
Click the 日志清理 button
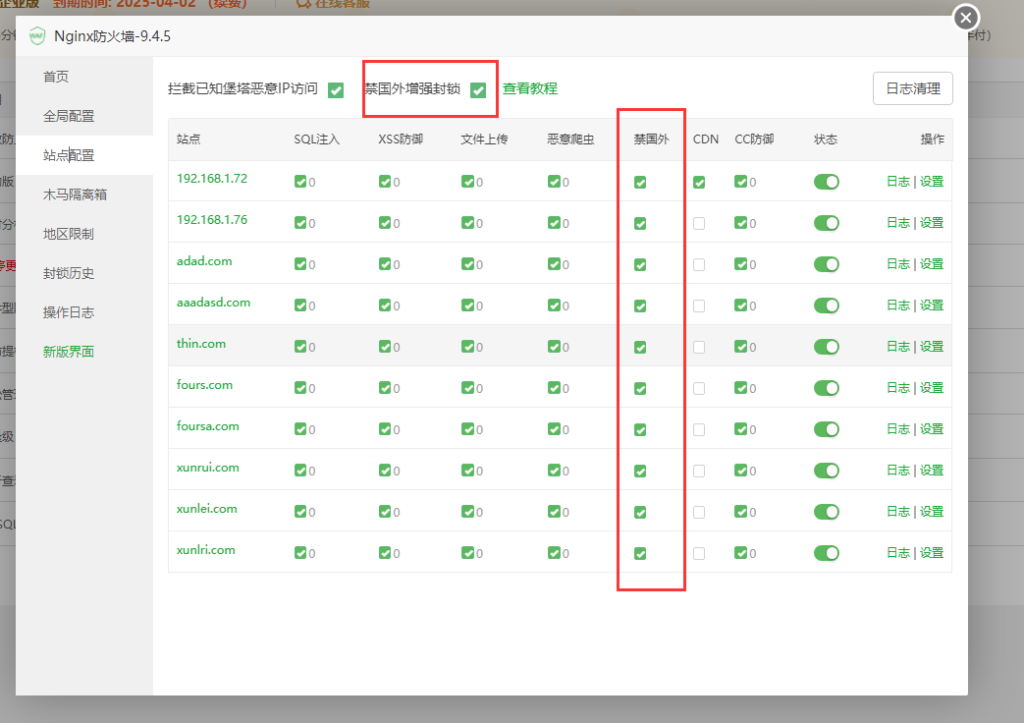(x=912, y=88)
